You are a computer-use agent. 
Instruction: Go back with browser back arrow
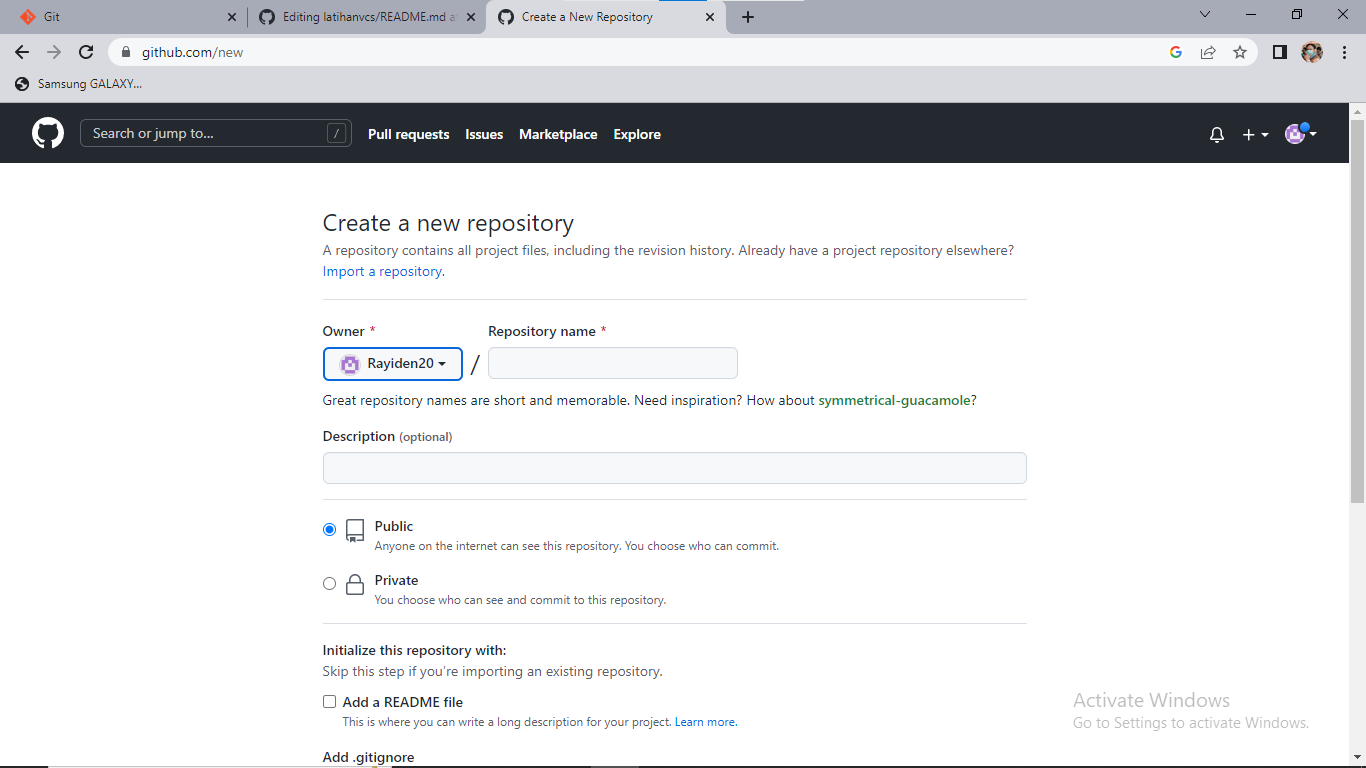[22, 52]
